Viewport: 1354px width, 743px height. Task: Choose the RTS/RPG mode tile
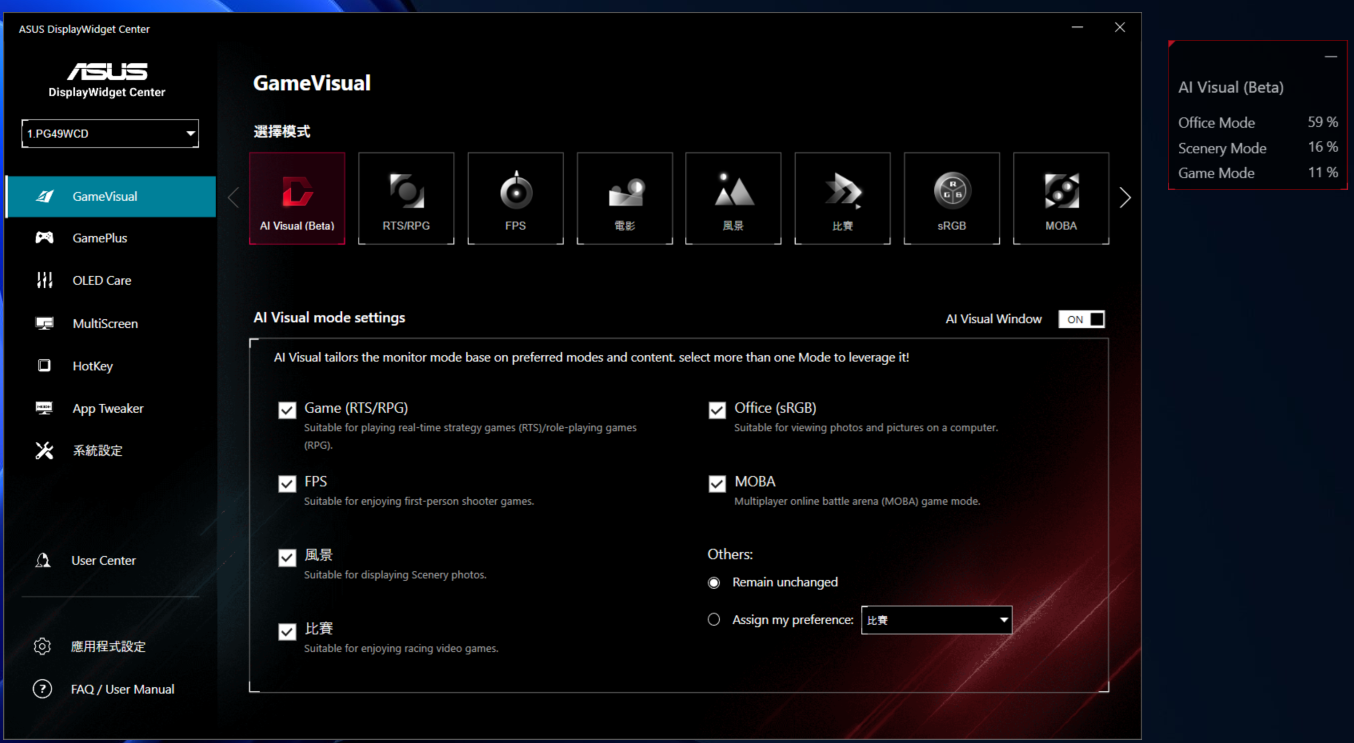[406, 198]
